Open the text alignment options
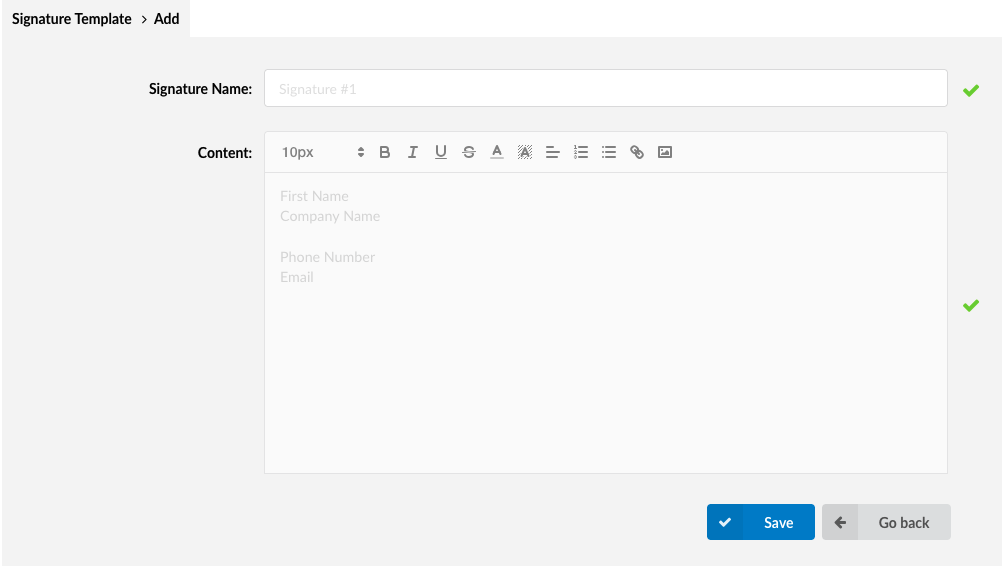Viewport: 1002px width, 568px height. pos(553,152)
